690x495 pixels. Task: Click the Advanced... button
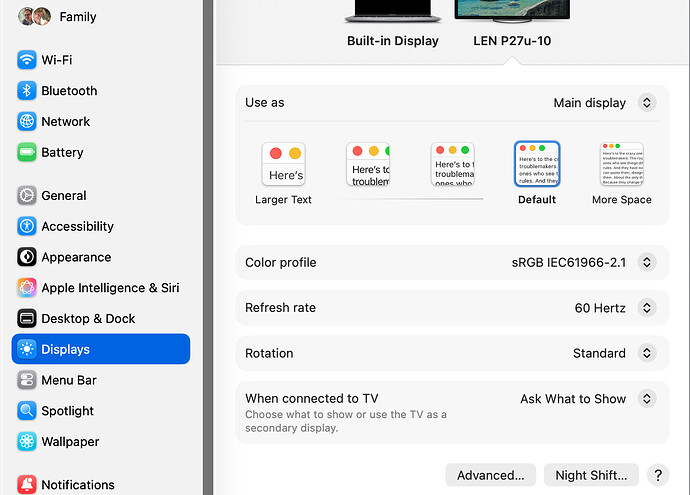click(491, 475)
